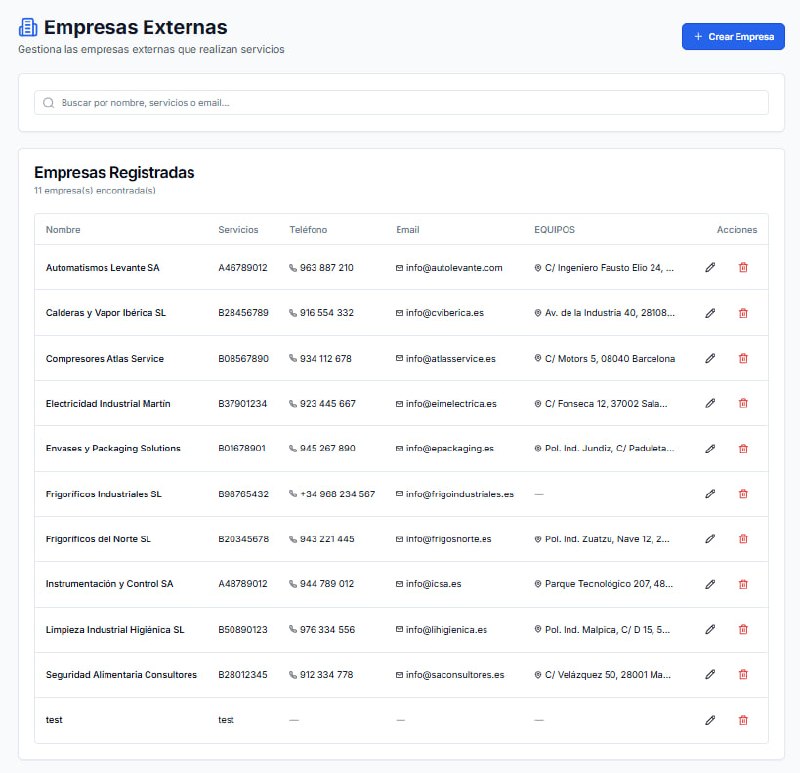Delete Frigoríficos del Norte SL entry
Image resolution: width=800 pixels, height=773 pixels.
pyautogui.click(x=743, y=539)
